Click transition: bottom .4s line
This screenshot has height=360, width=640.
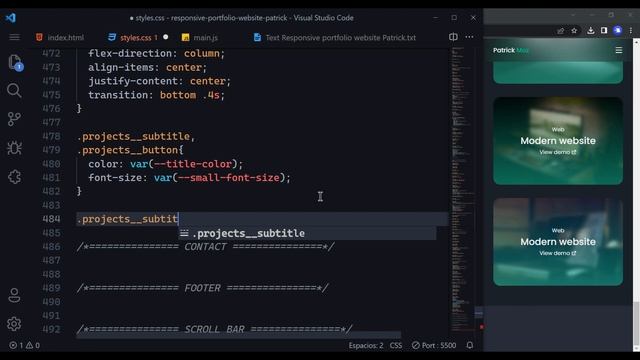click(x=157, y=95)
